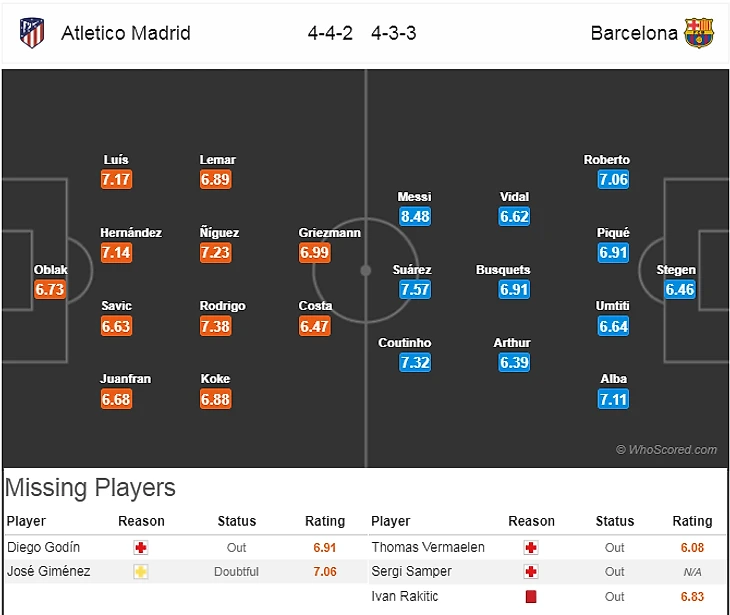Click Diego Godín's injury cross icon

click(141, 547)
